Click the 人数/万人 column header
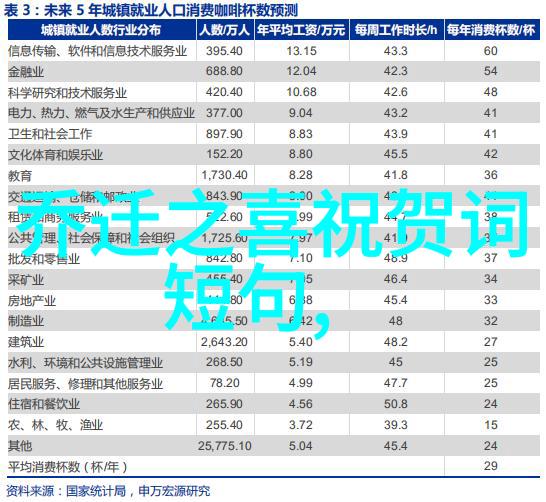This screenshot has width=546, height=502. 225,30
